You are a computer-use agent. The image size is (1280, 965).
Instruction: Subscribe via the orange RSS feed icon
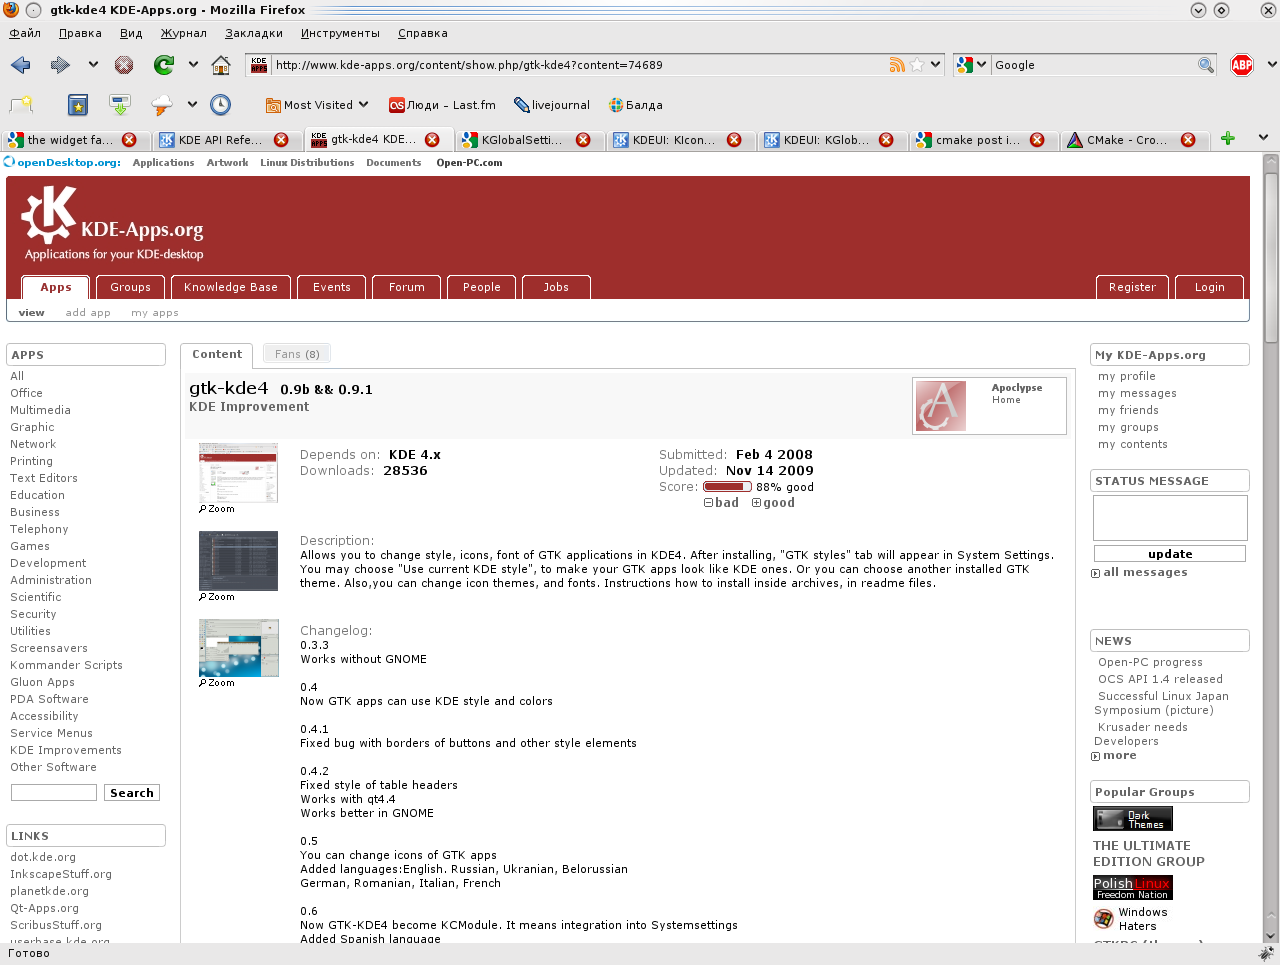point(897,65)
